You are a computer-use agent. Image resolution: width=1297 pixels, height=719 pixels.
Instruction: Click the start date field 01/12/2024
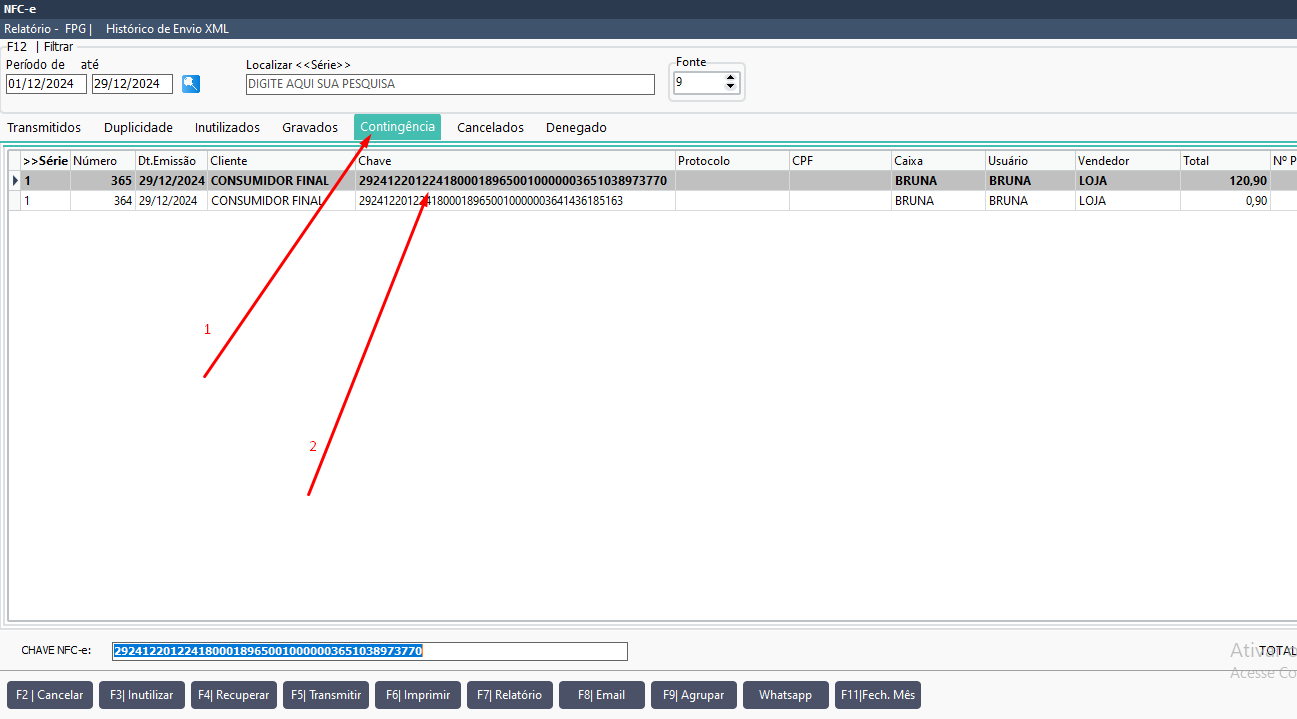click(x=46, y=84)
